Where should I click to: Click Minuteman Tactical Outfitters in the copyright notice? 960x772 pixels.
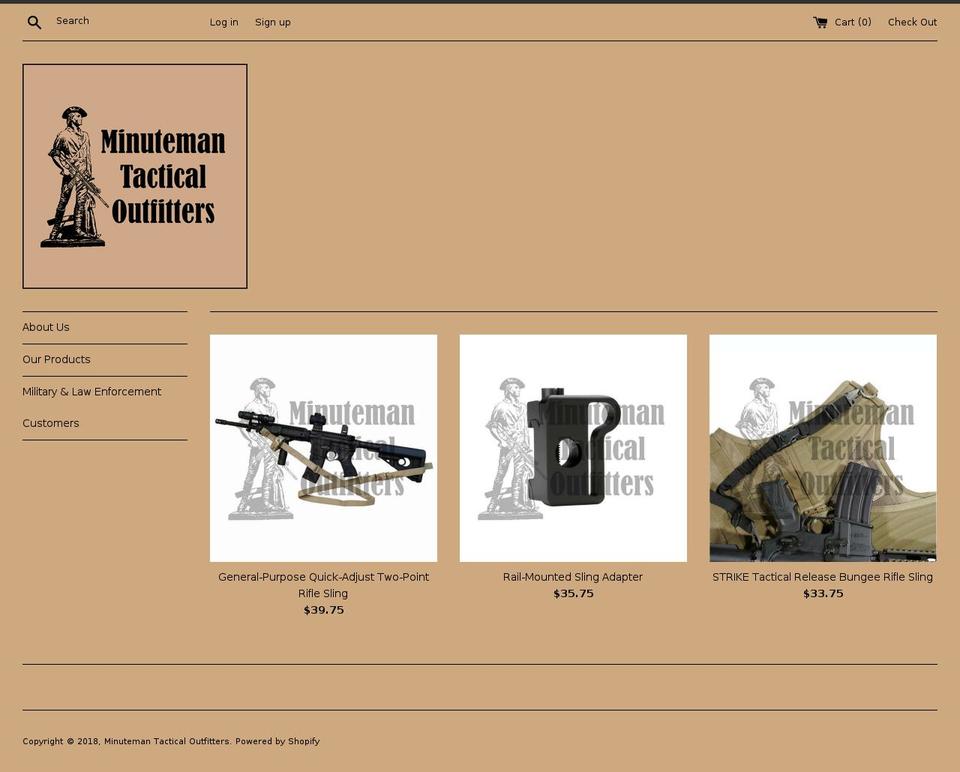pyautogui.click(x=166, y=741)
